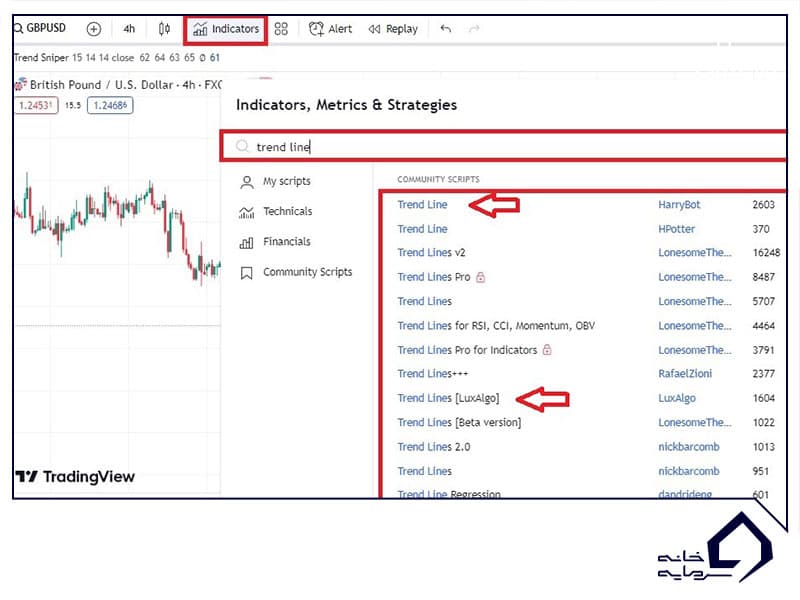Add Trend Lines [Beta version] script
Screen dimensions: 800x600
pos(459,423)
